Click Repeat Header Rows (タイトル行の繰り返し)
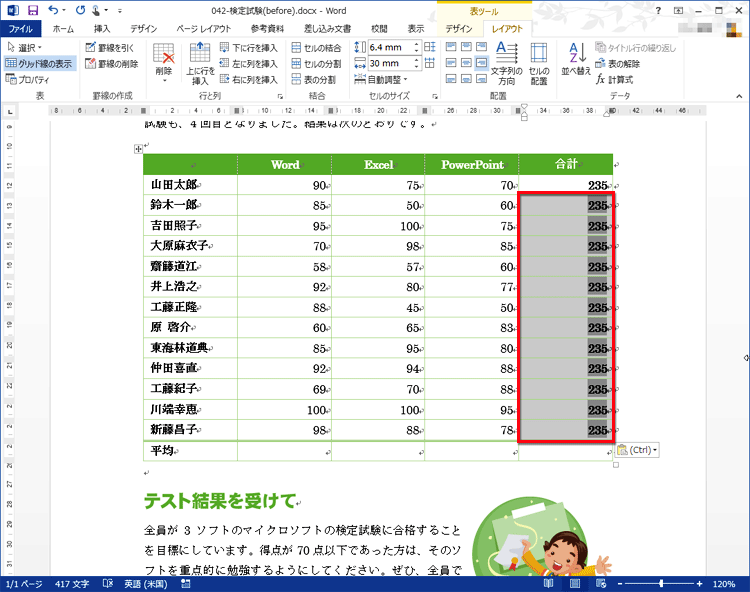This screenshot has height=592, width=750. pyautogui.click(x=636, y=48)
